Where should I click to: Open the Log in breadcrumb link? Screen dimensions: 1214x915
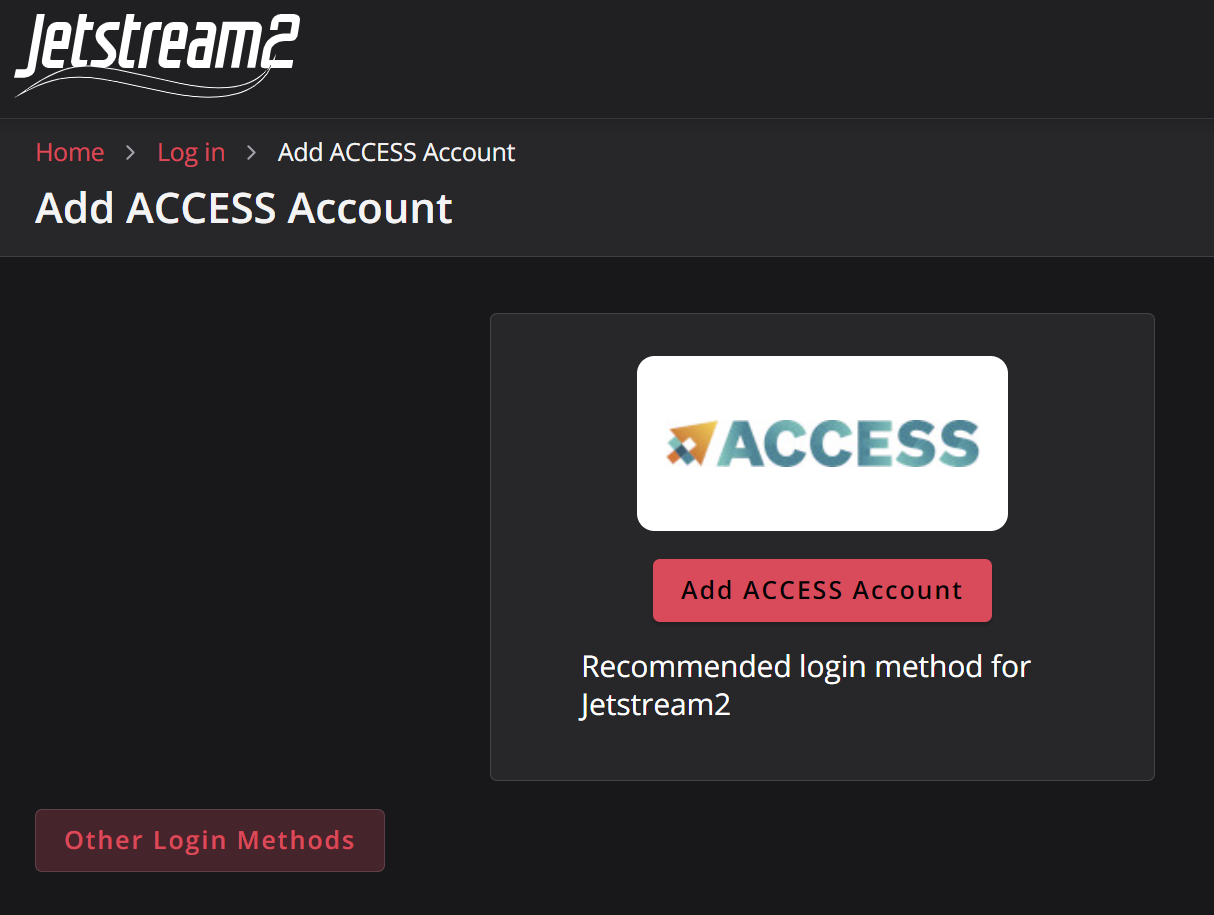coord(191,152)
